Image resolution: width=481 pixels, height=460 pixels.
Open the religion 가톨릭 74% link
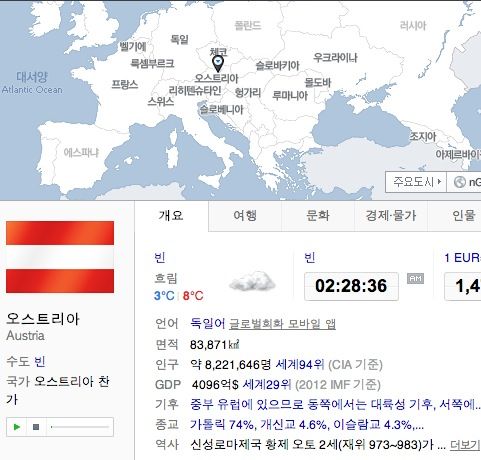tap(307, 425)
